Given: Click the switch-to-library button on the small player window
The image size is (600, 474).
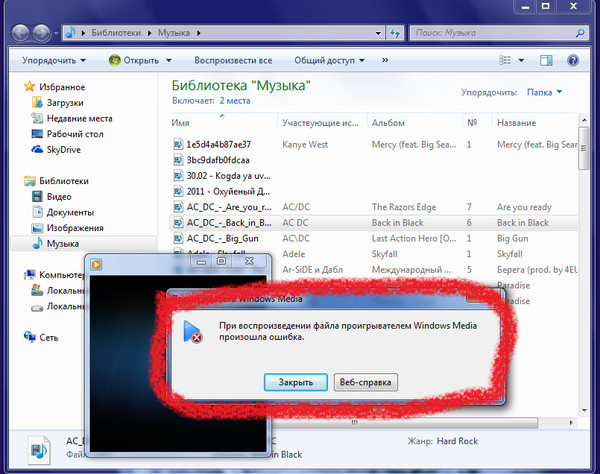Looking at the screenshot, I should [x=221, y=261].
